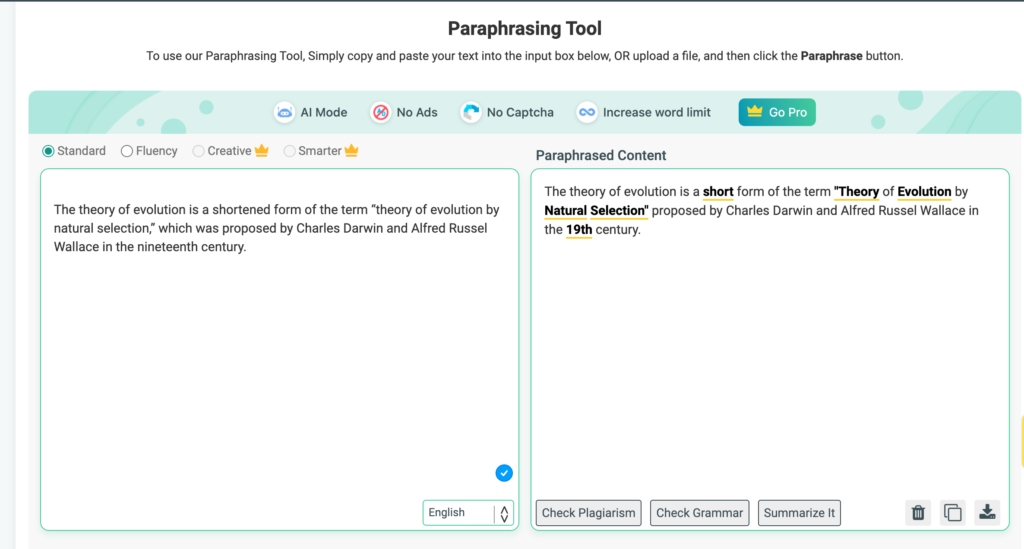This screenshot has width=1024, height=549.
Task: Click the highlighted "Theory" word in output
Action: [x=856, y=192]
